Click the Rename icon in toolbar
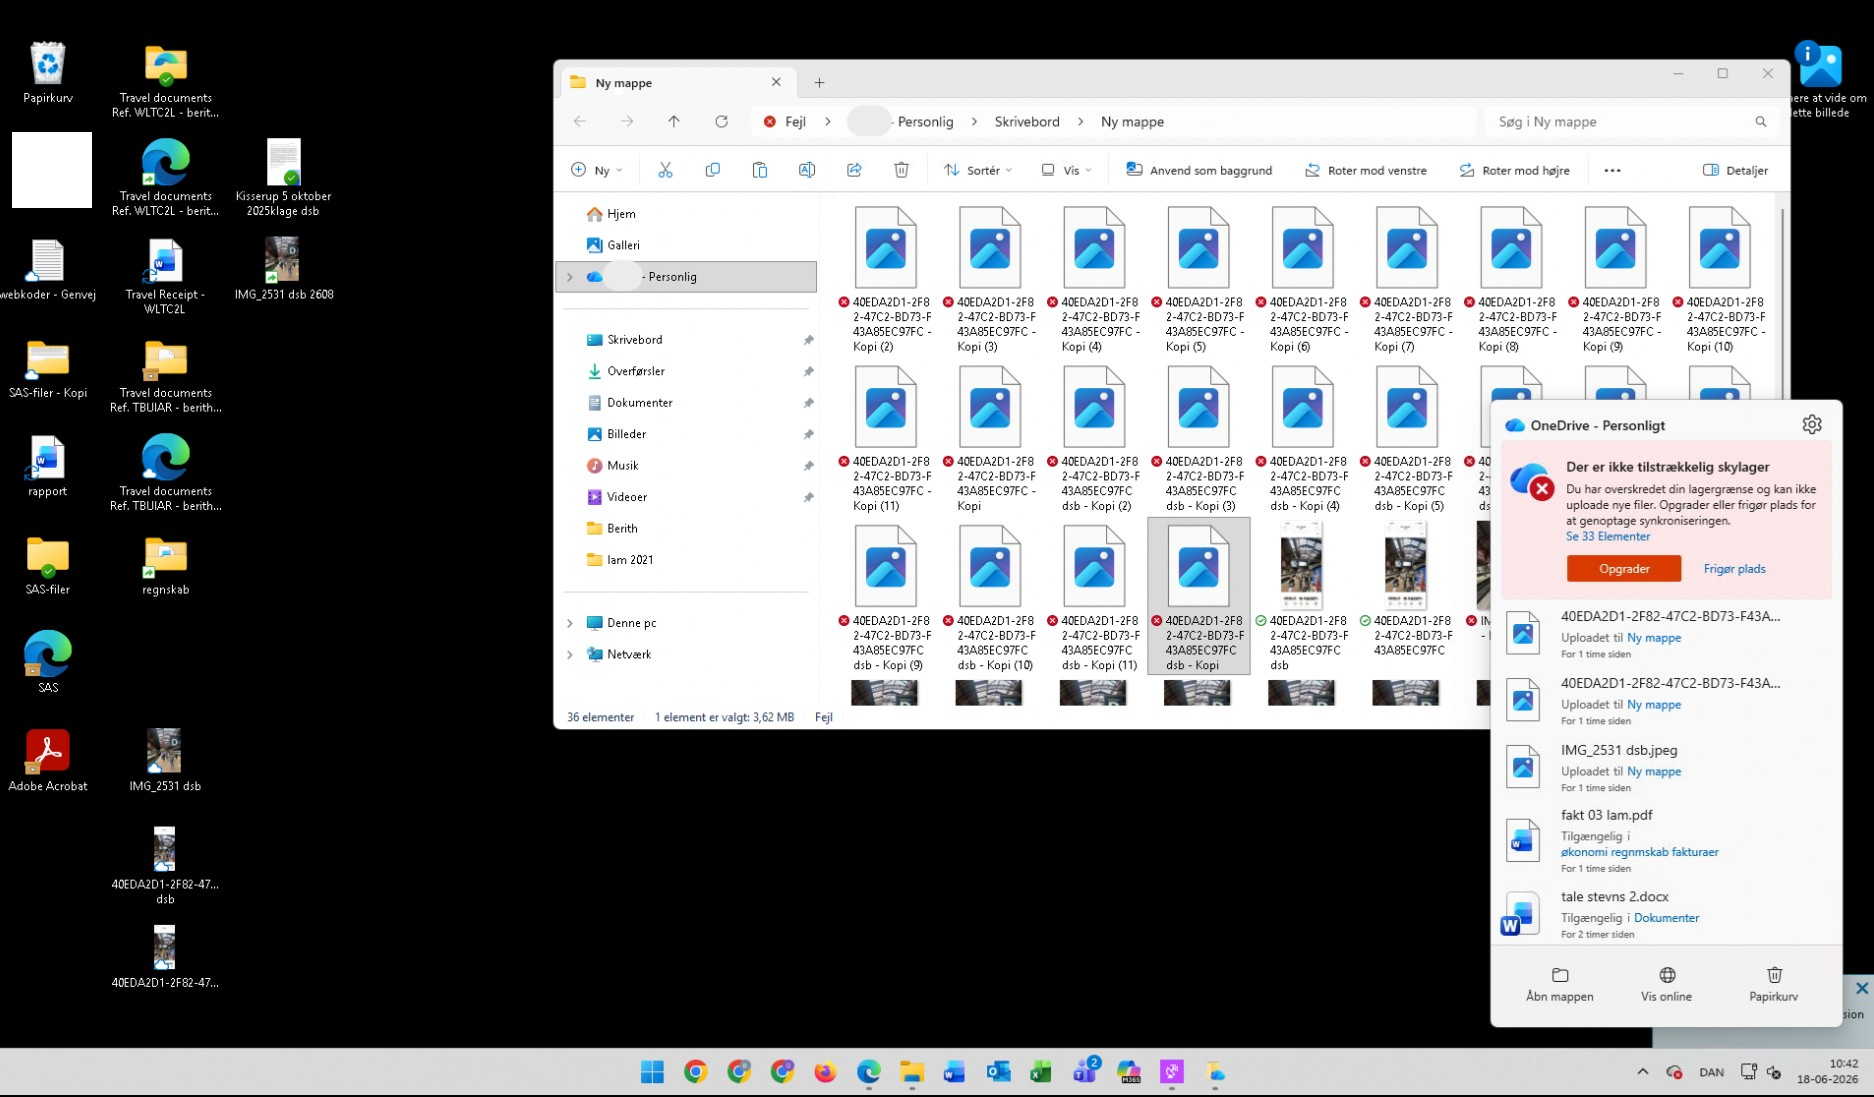 806,170
